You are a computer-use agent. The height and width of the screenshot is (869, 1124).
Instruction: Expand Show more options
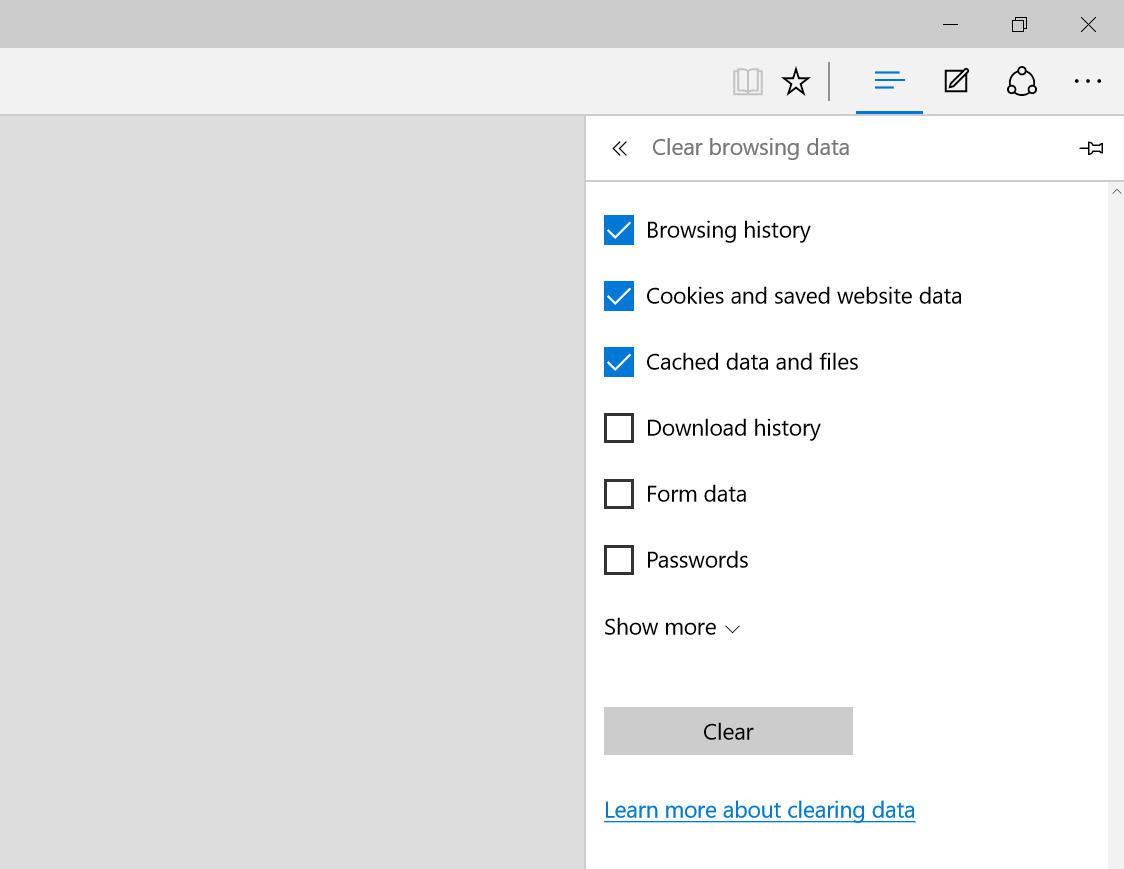coord(672,627)
